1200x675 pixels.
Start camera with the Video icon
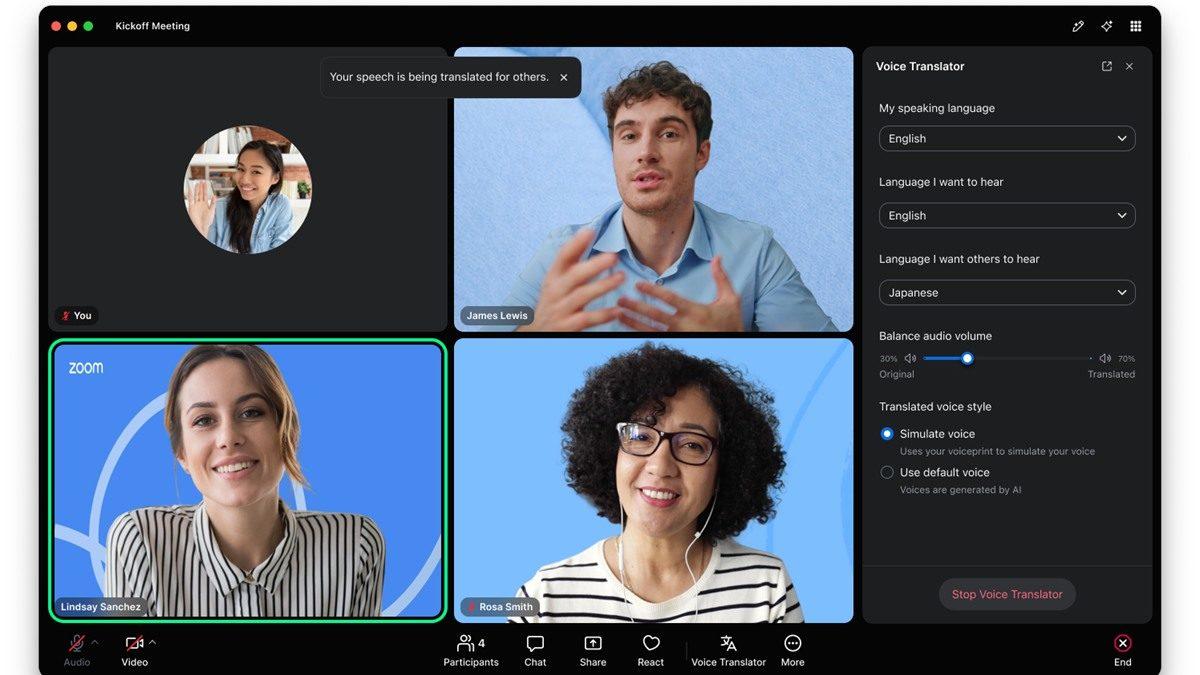(x=134, y=643)
